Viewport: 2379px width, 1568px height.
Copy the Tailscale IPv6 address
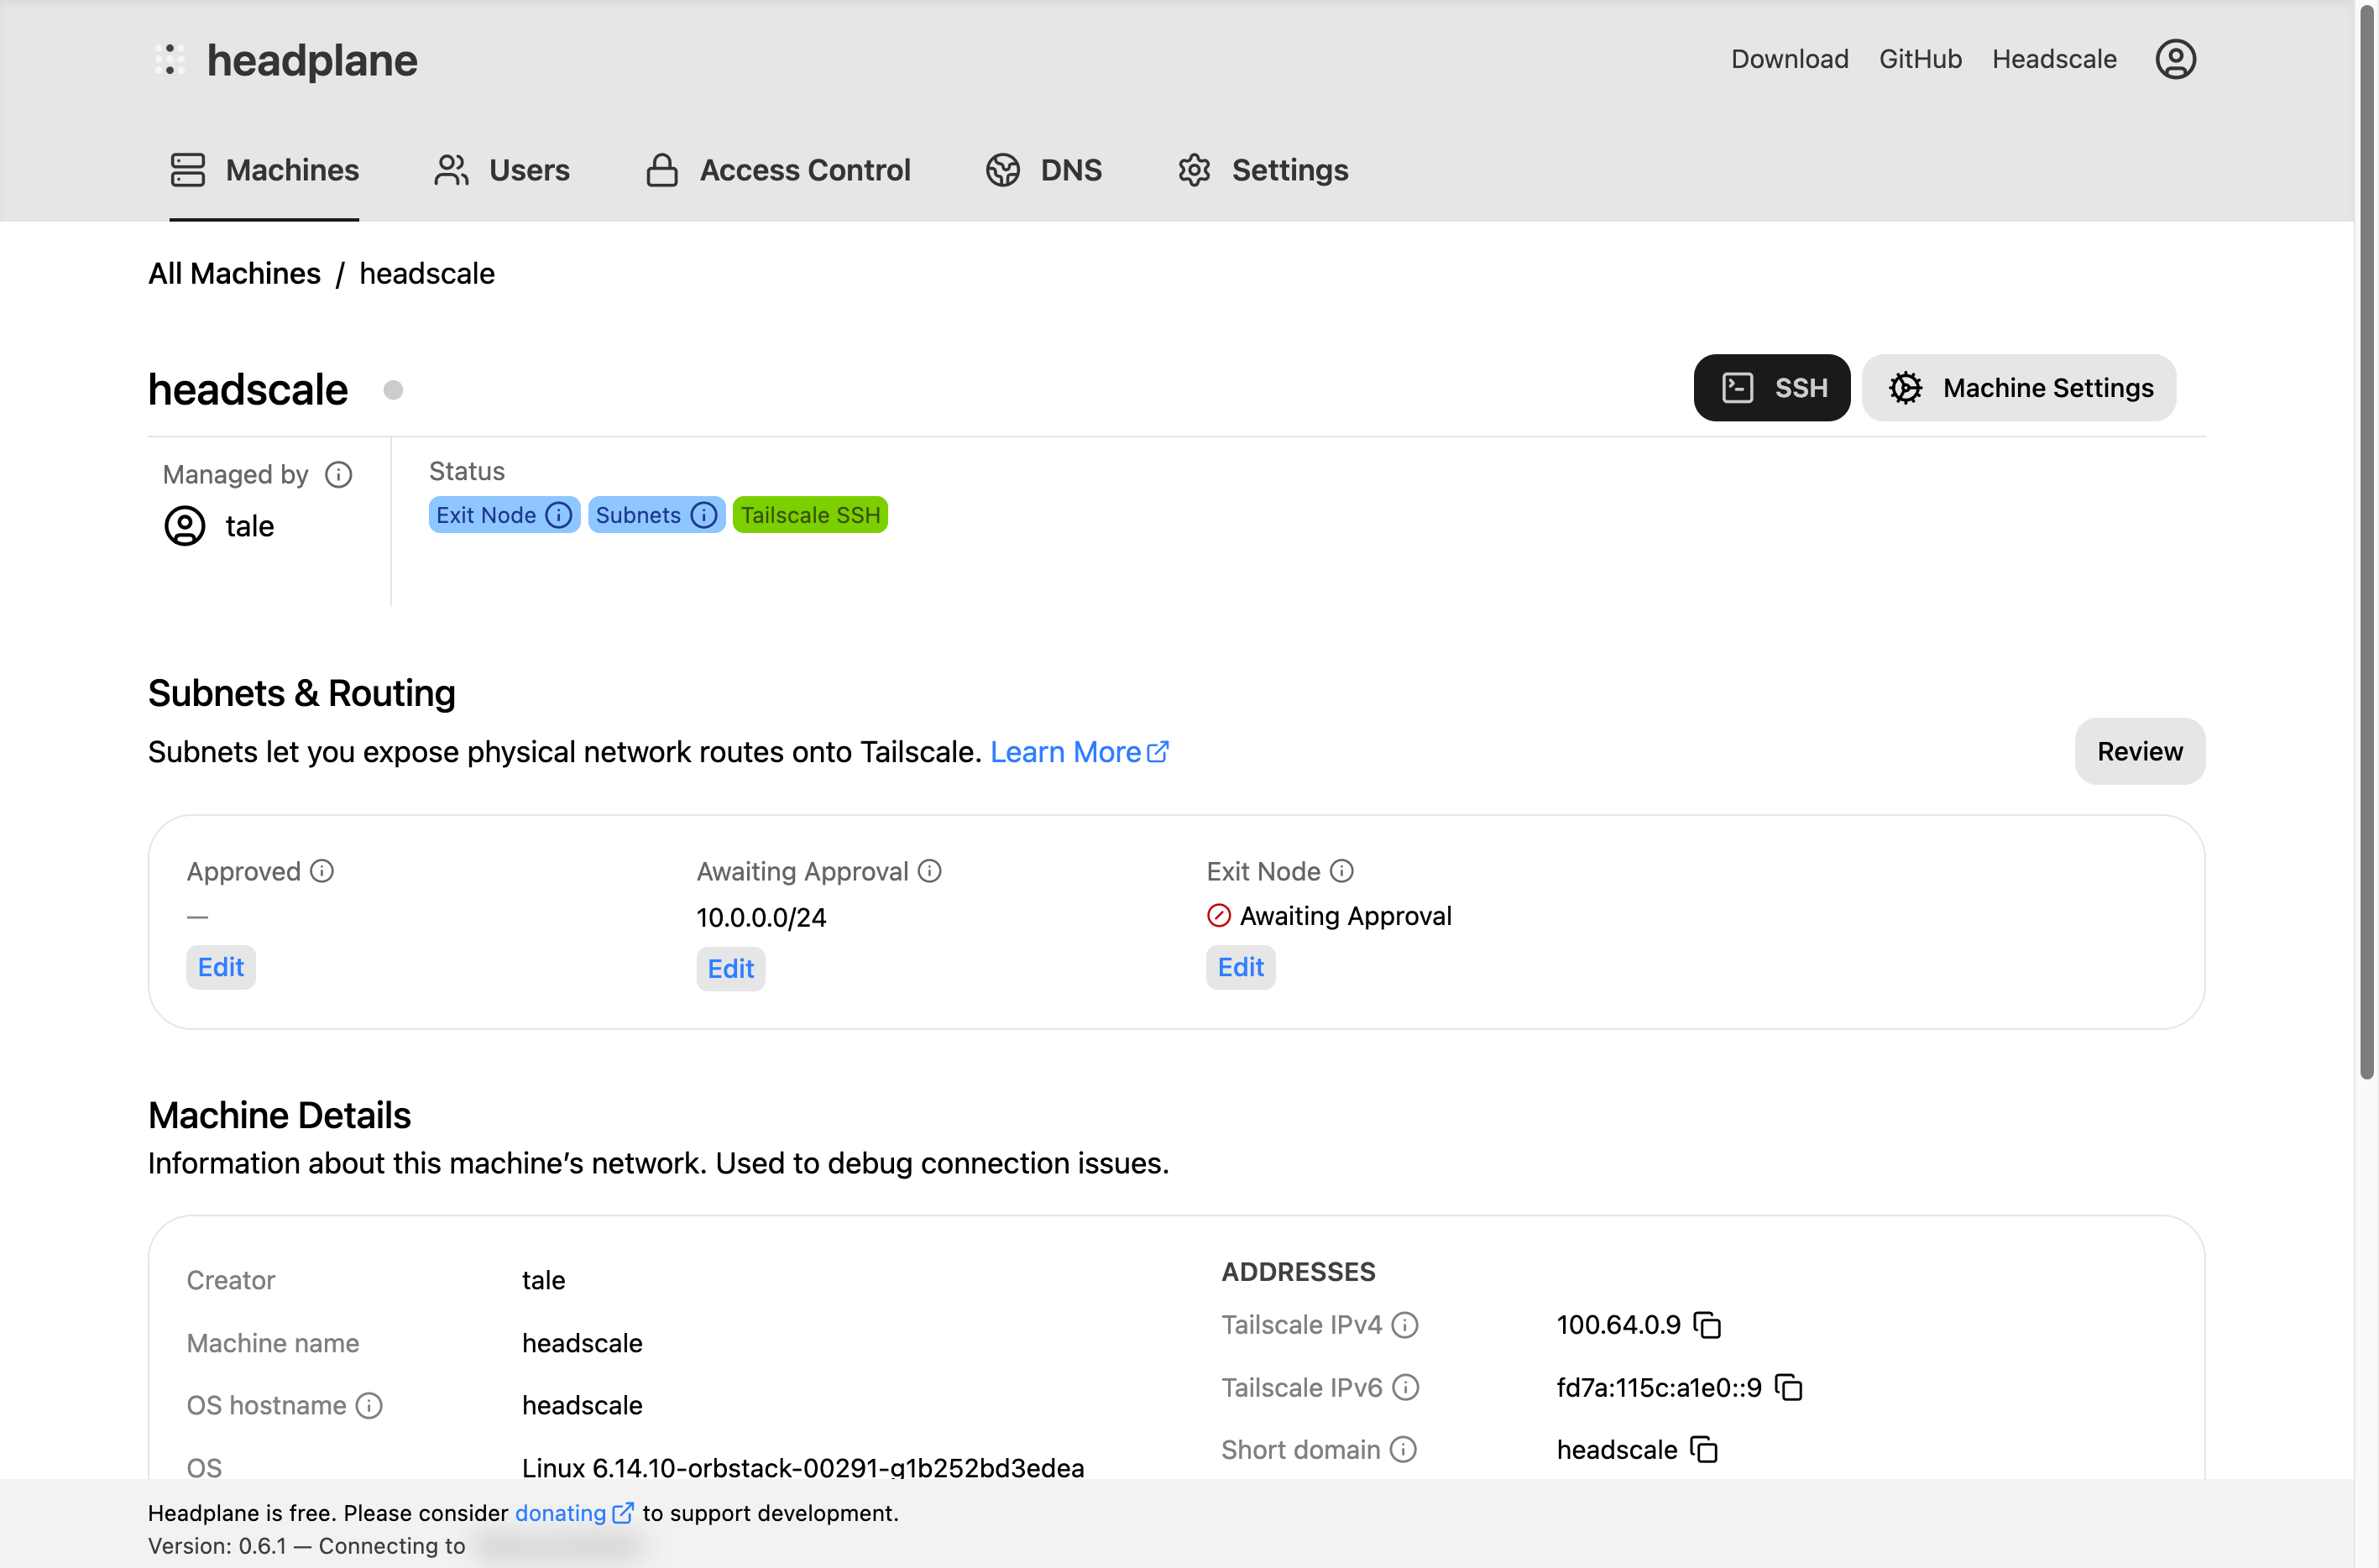(x=1788, y=1387)
